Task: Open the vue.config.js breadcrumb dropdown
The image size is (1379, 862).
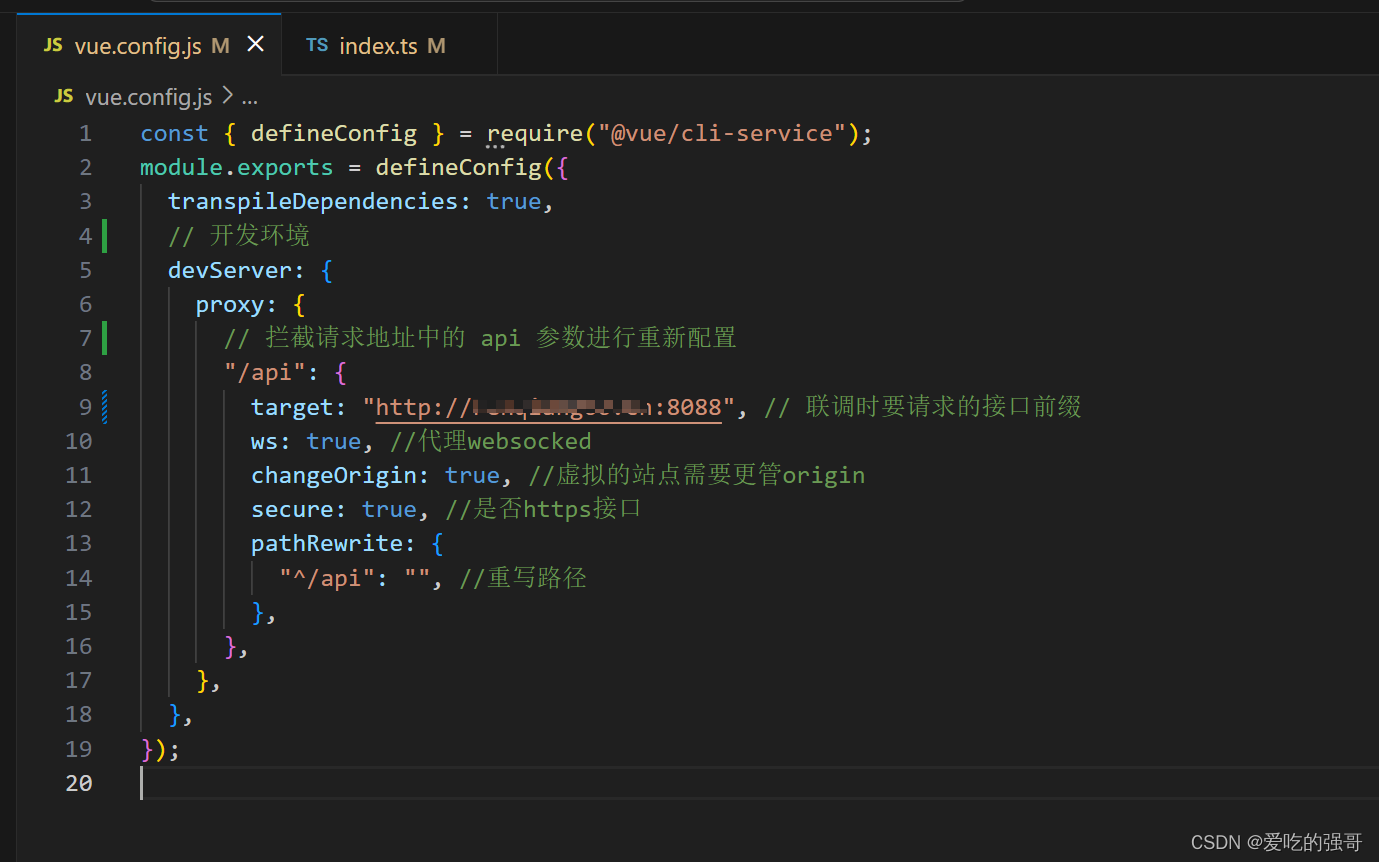Action: [x=148, y=96]
